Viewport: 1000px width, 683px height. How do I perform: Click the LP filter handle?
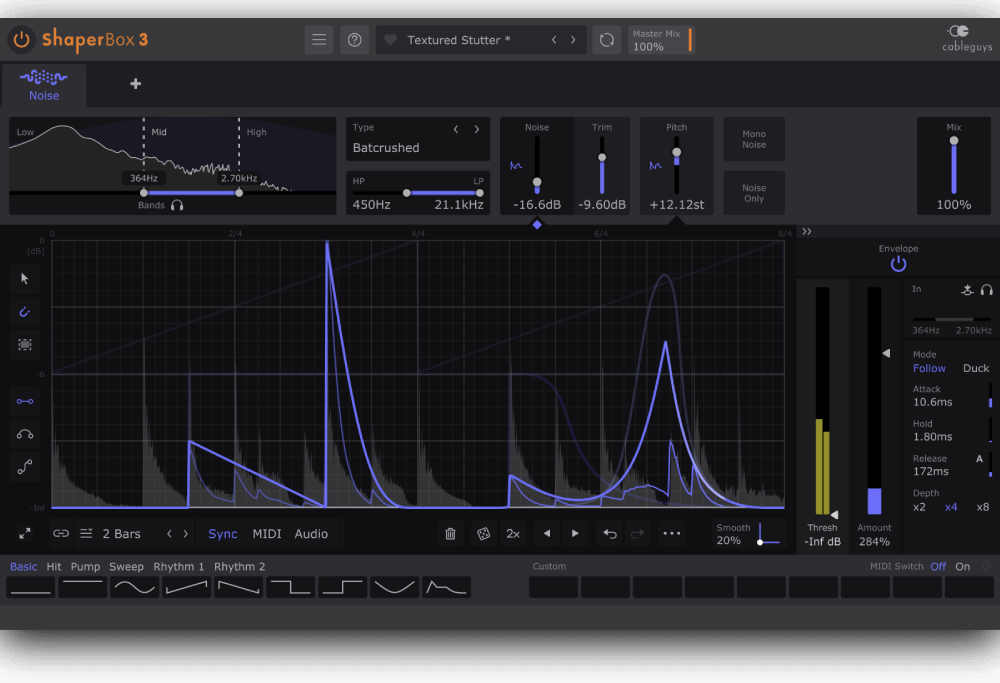tap(479, 193)
